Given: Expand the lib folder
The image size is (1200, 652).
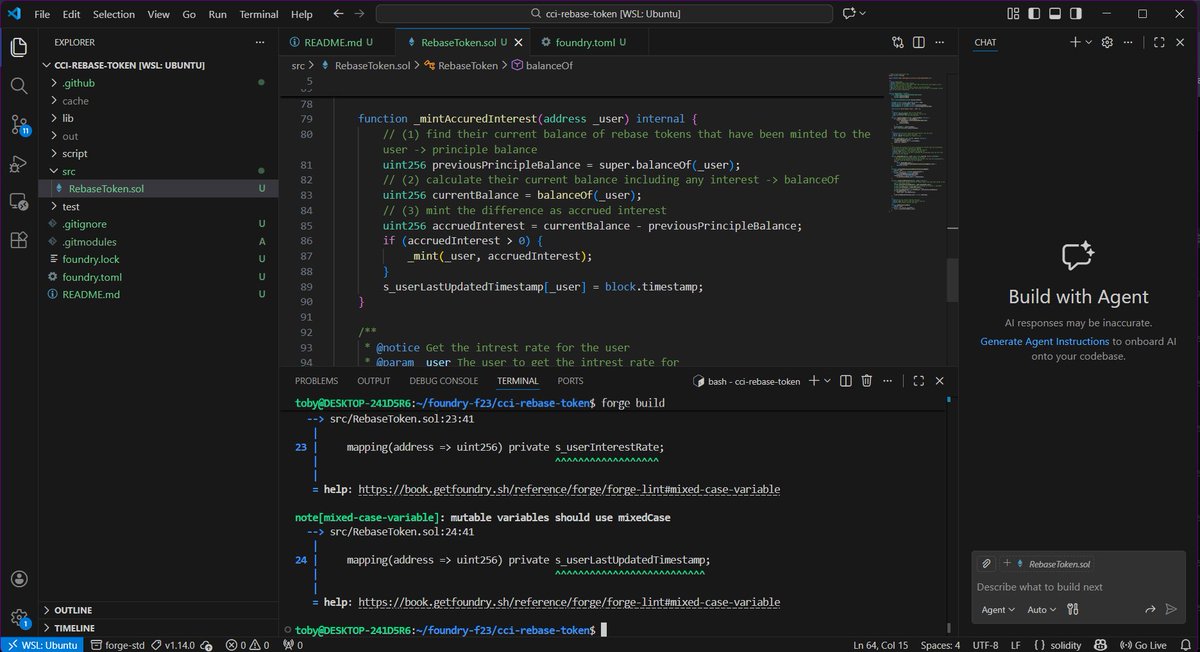Looking at the screenshot, I should click(159, 118).
